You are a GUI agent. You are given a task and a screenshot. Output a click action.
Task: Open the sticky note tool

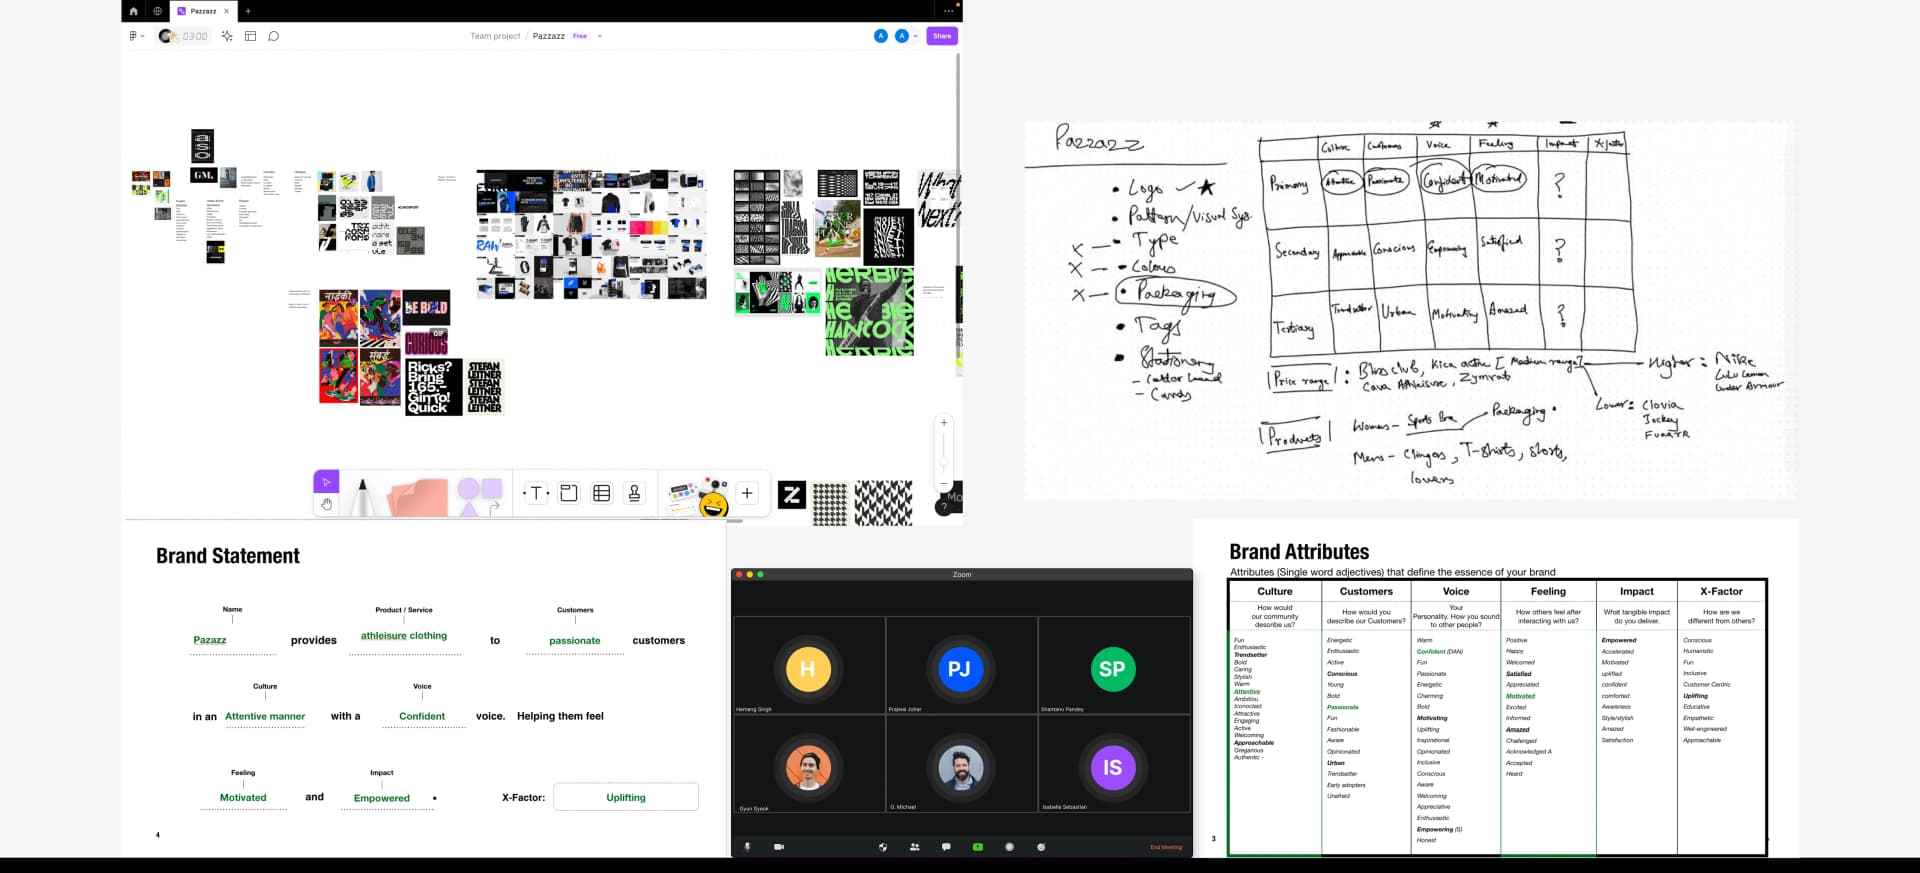419,497
